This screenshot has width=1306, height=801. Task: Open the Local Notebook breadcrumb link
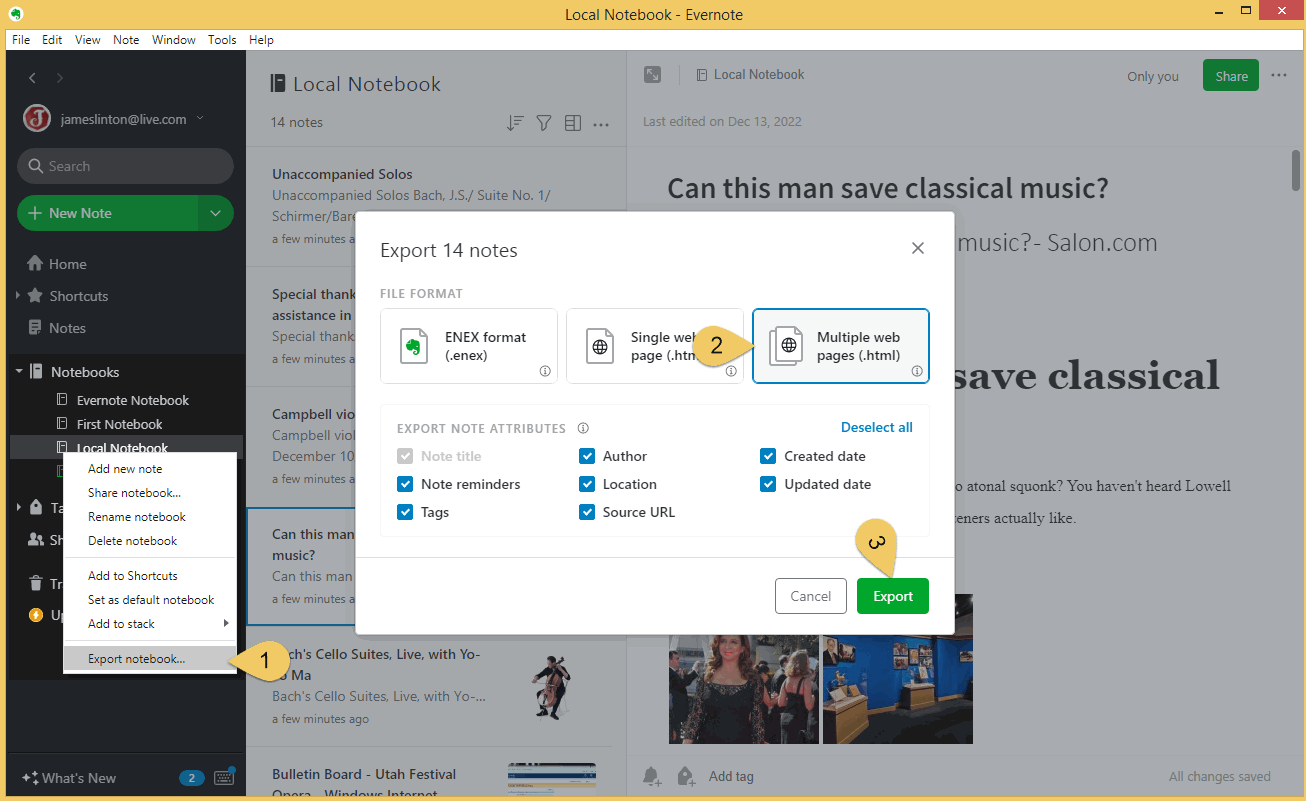pos(750,75)
